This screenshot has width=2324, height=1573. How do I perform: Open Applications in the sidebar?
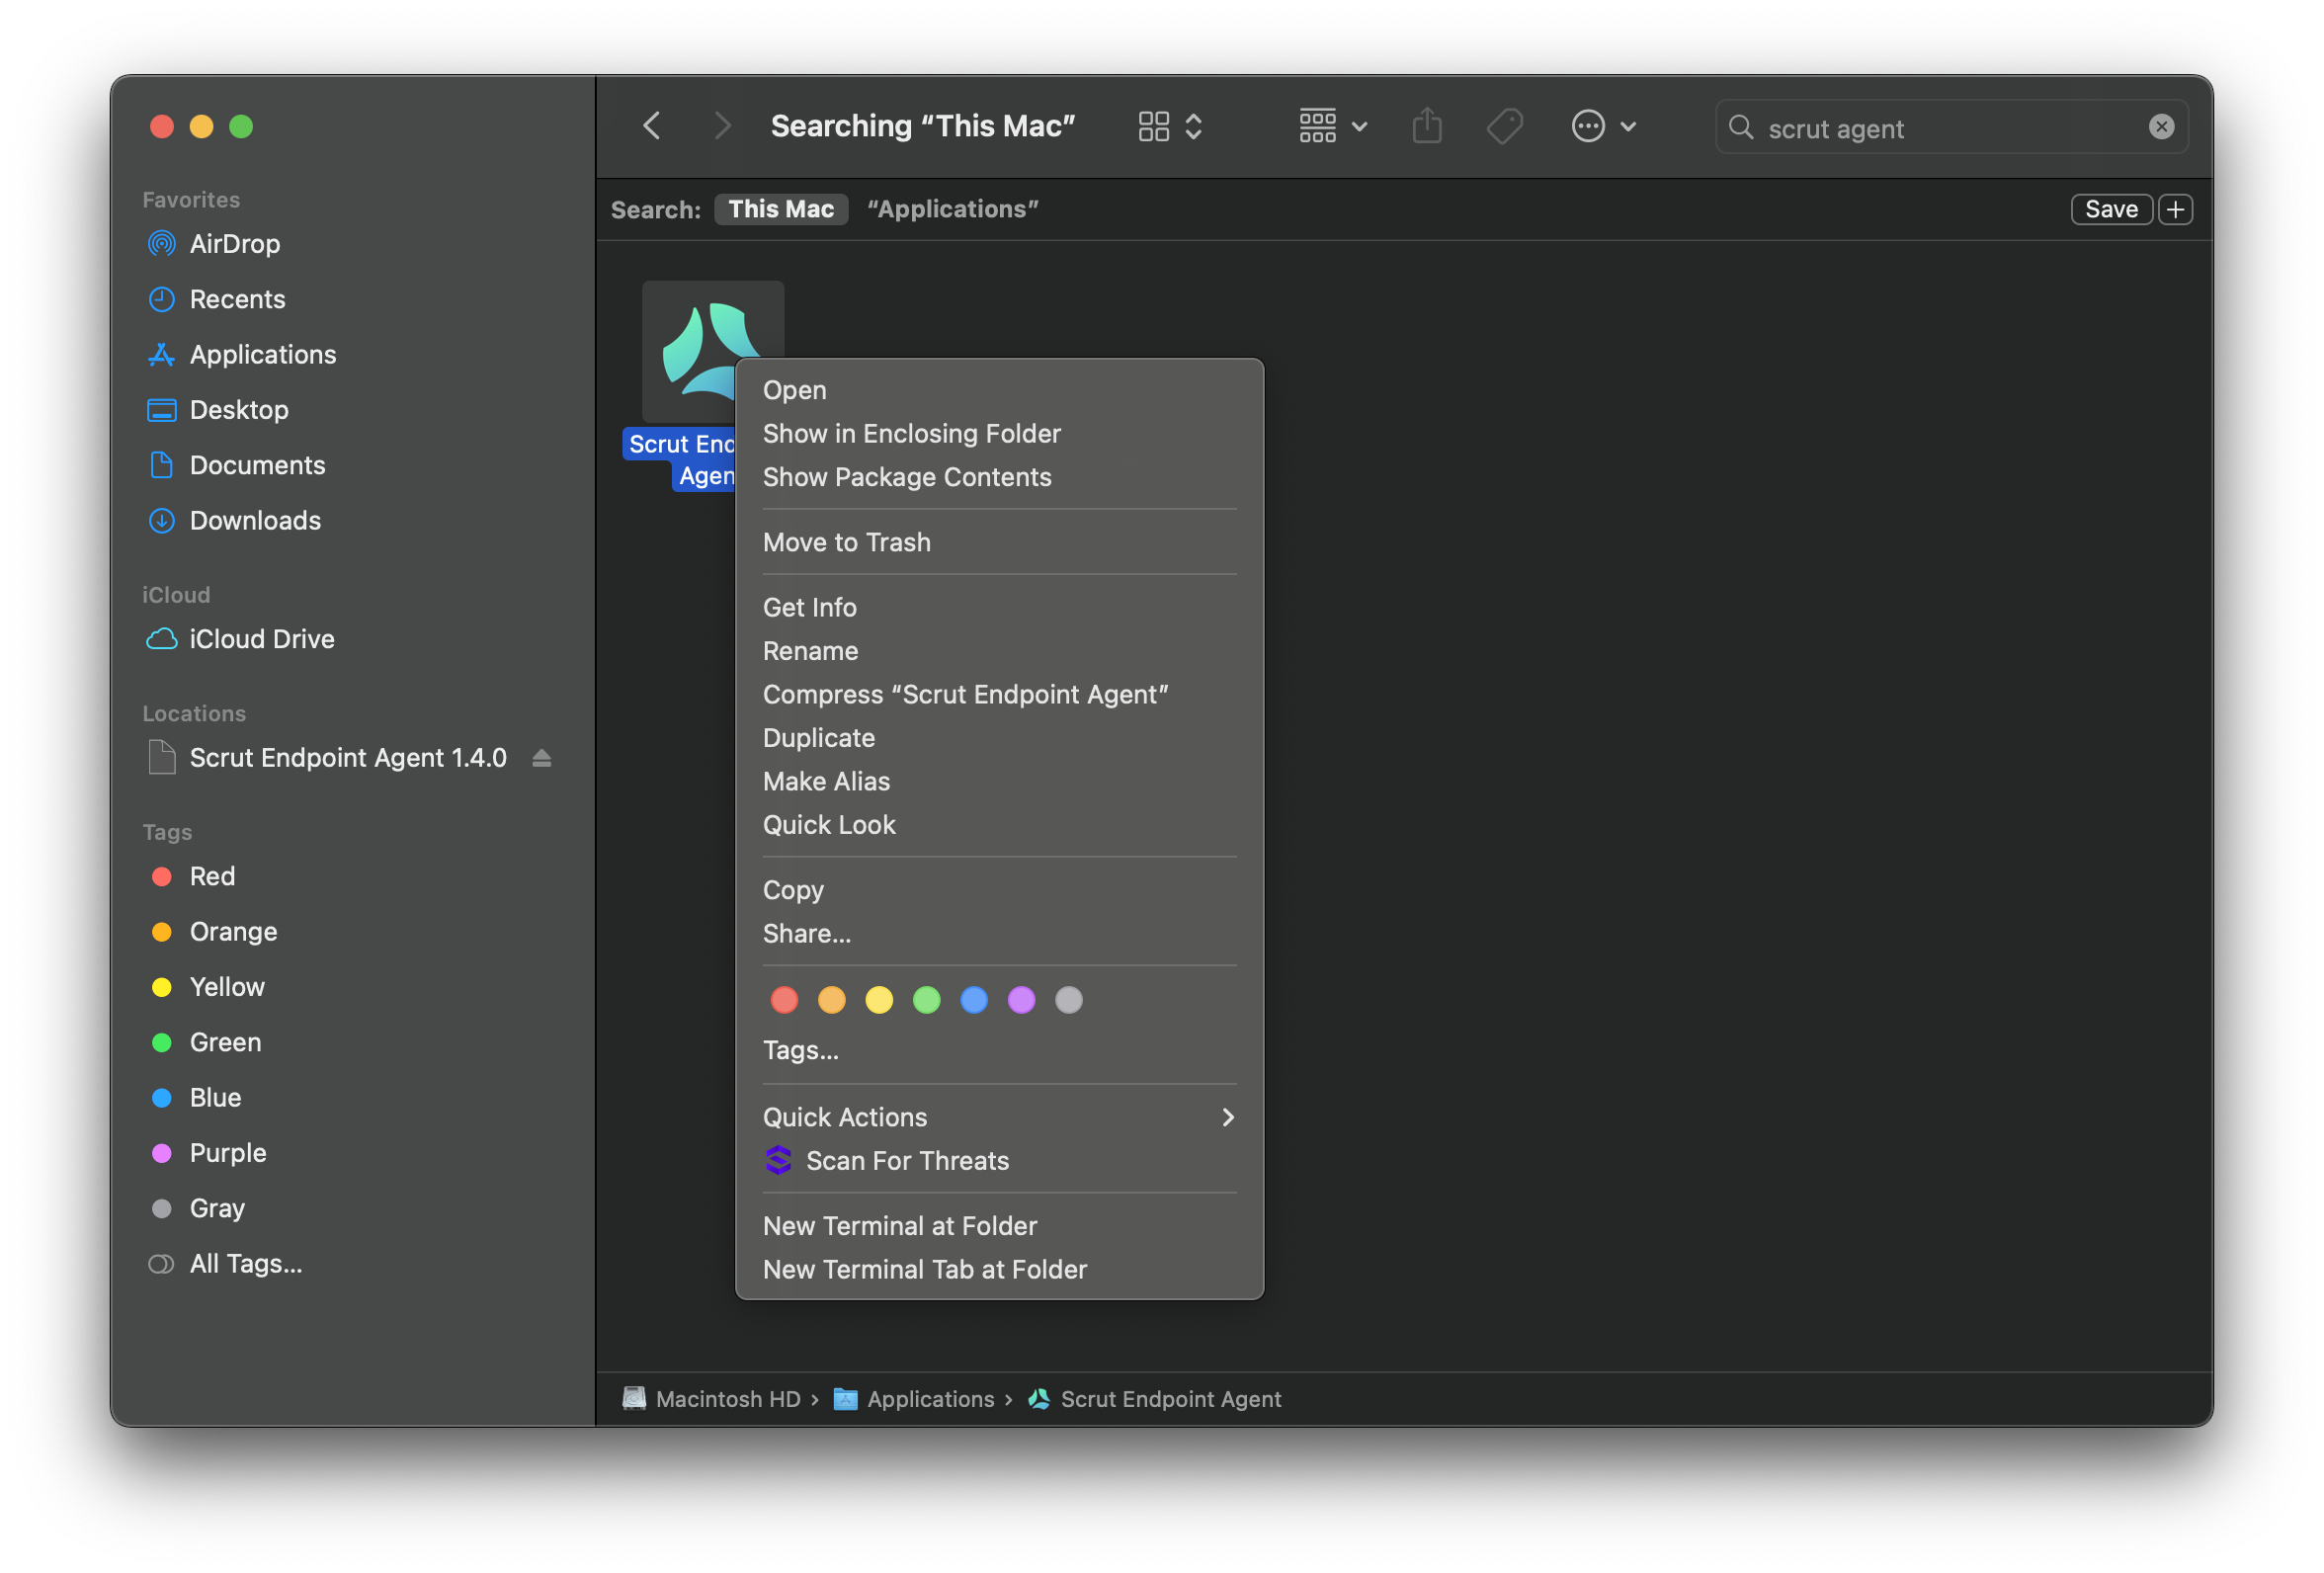pos(241,354)
